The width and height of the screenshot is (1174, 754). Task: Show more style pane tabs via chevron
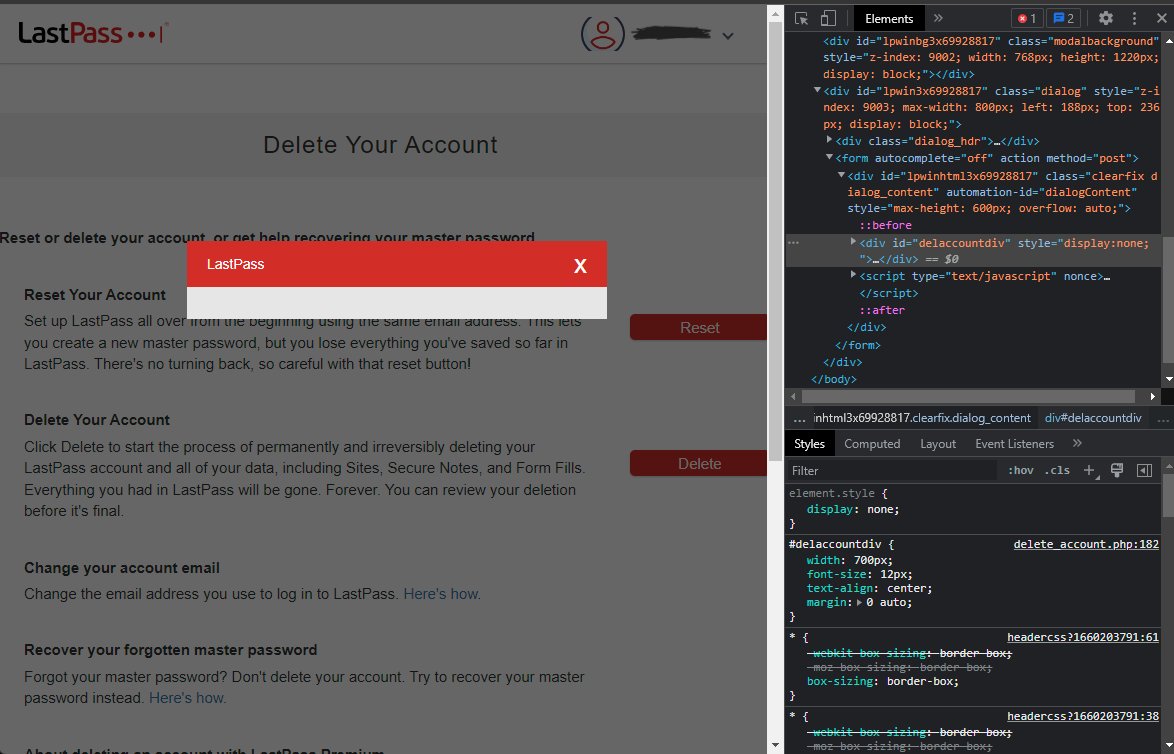tap(1077, 444)
